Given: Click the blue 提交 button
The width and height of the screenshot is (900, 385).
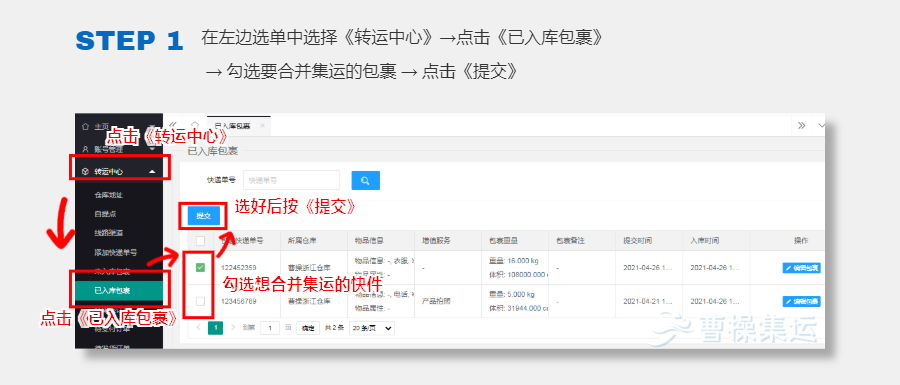Looking at the screenshot, I should tap(204, 216).
